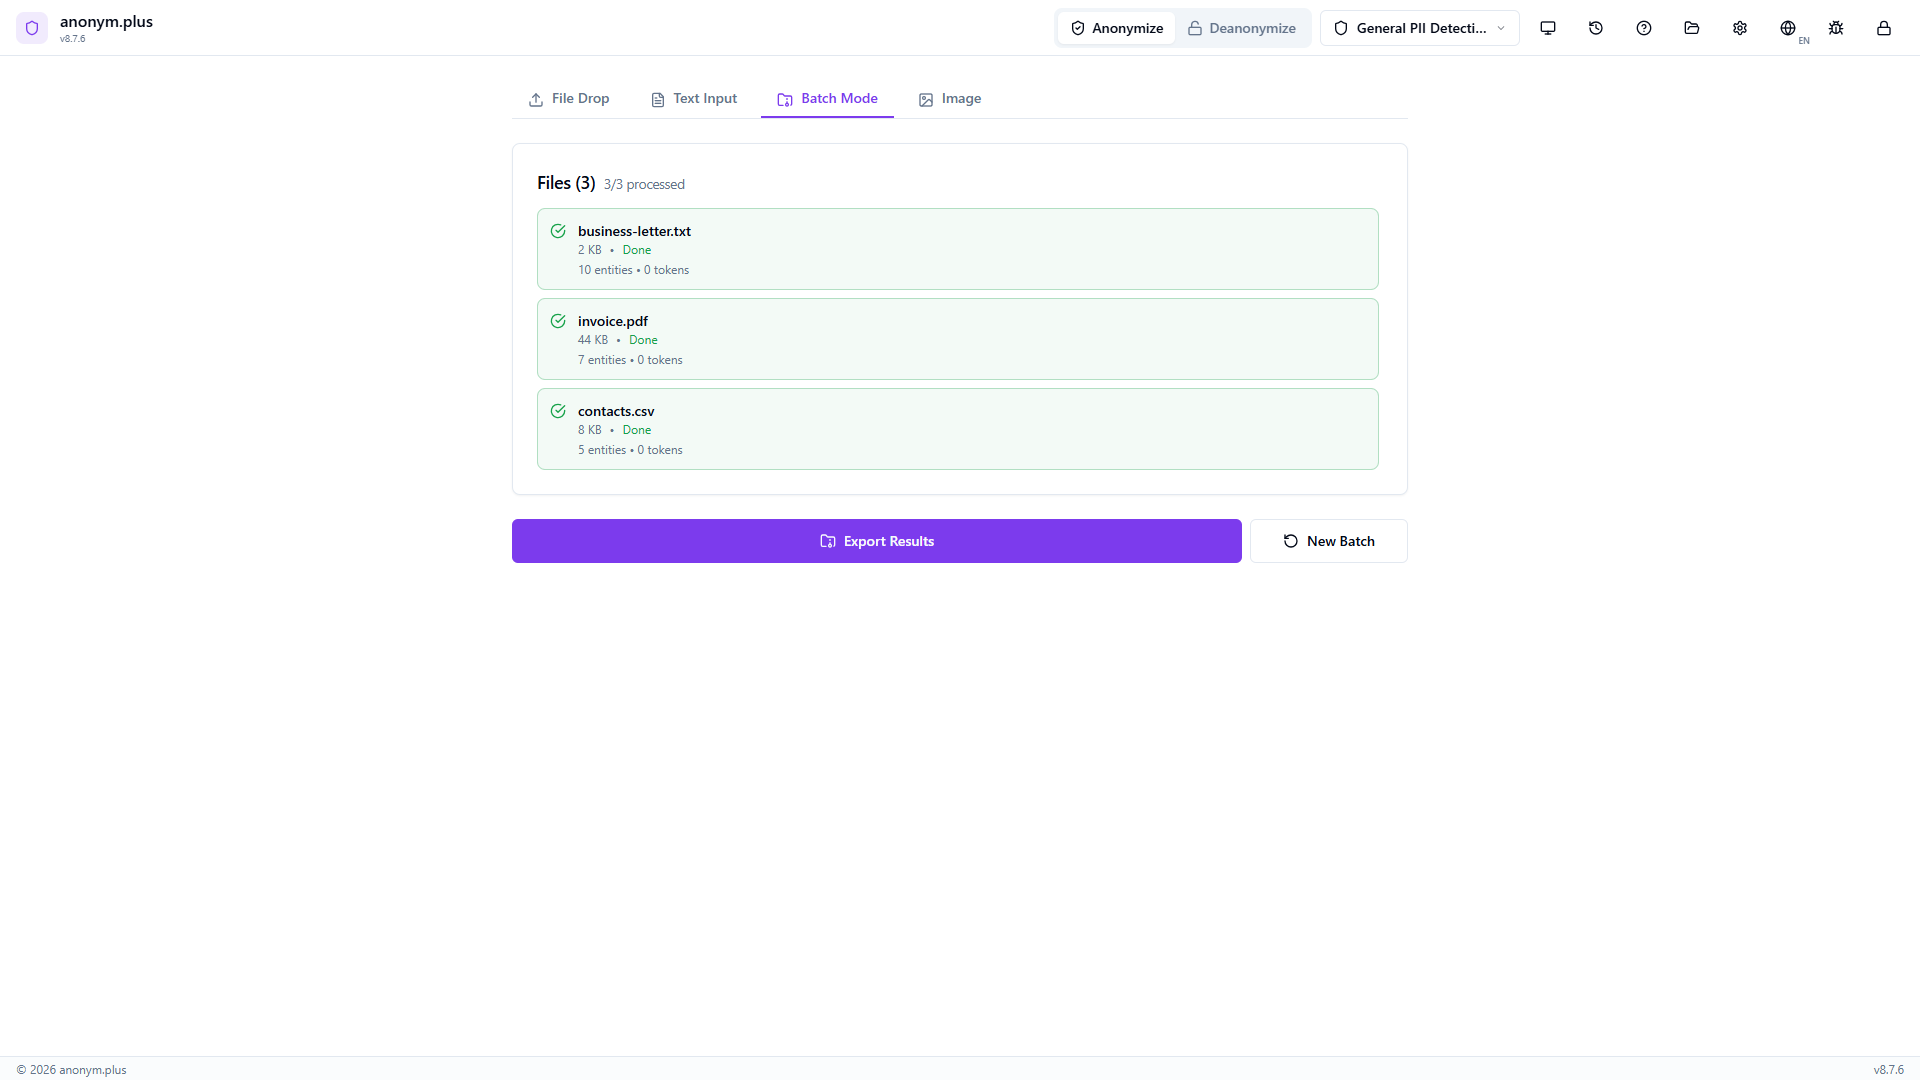Expand the General PII Detection profile dropdown
Image resolution: width=1920 pixels, height=1080 pixels.
pyautogui.click(x=1418, y=28)
